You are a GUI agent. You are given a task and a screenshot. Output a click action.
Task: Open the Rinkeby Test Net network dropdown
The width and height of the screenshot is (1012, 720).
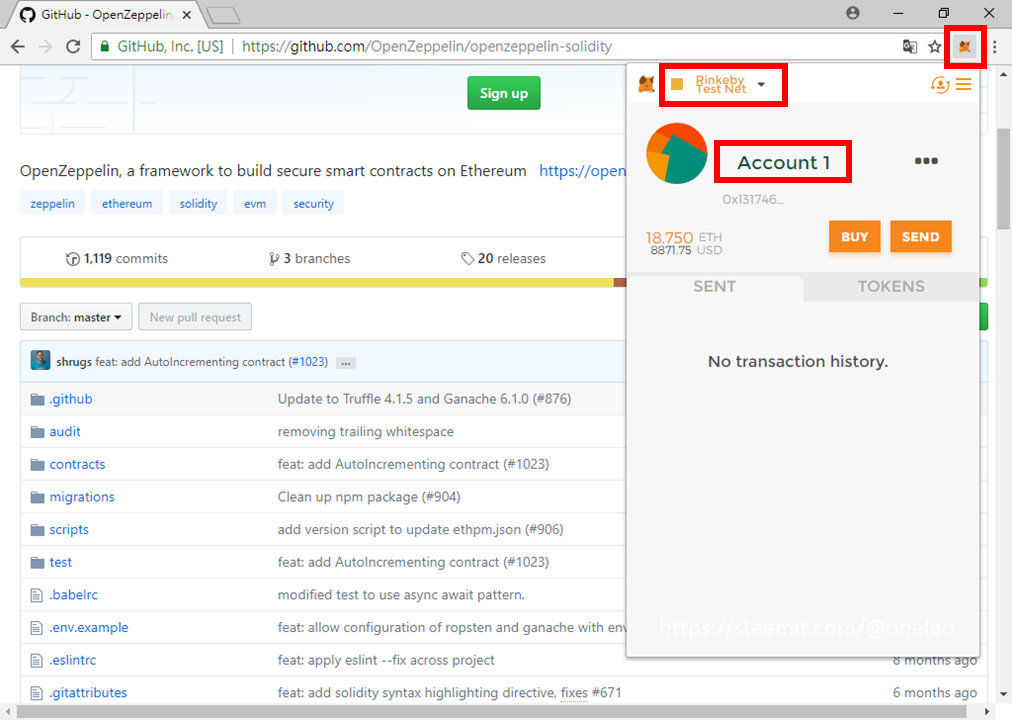(x=723, y=85)
